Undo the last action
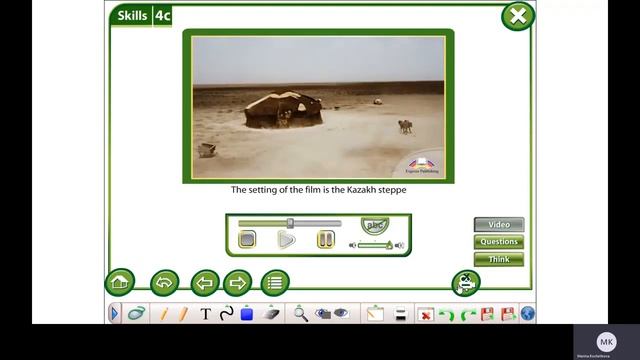The image size is (640, 360). click(x=446, y=314)
